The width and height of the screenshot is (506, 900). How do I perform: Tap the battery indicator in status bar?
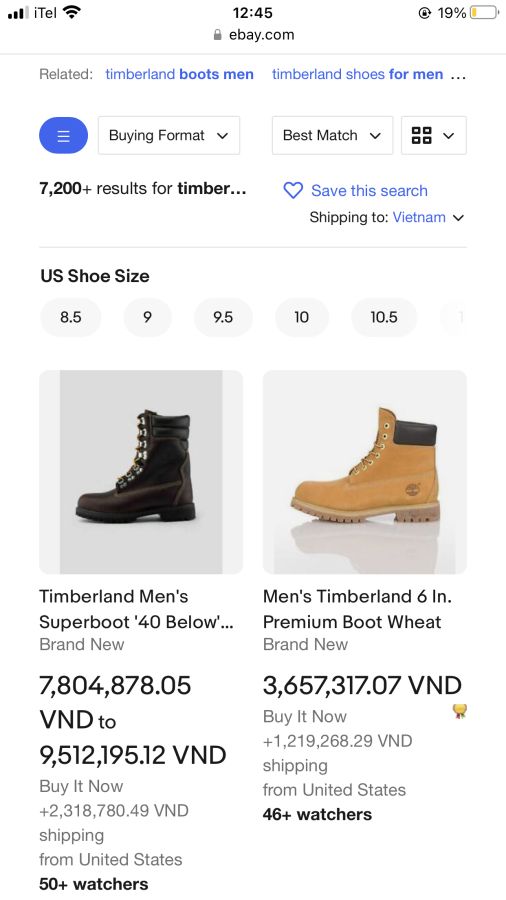tap(484, 13)
